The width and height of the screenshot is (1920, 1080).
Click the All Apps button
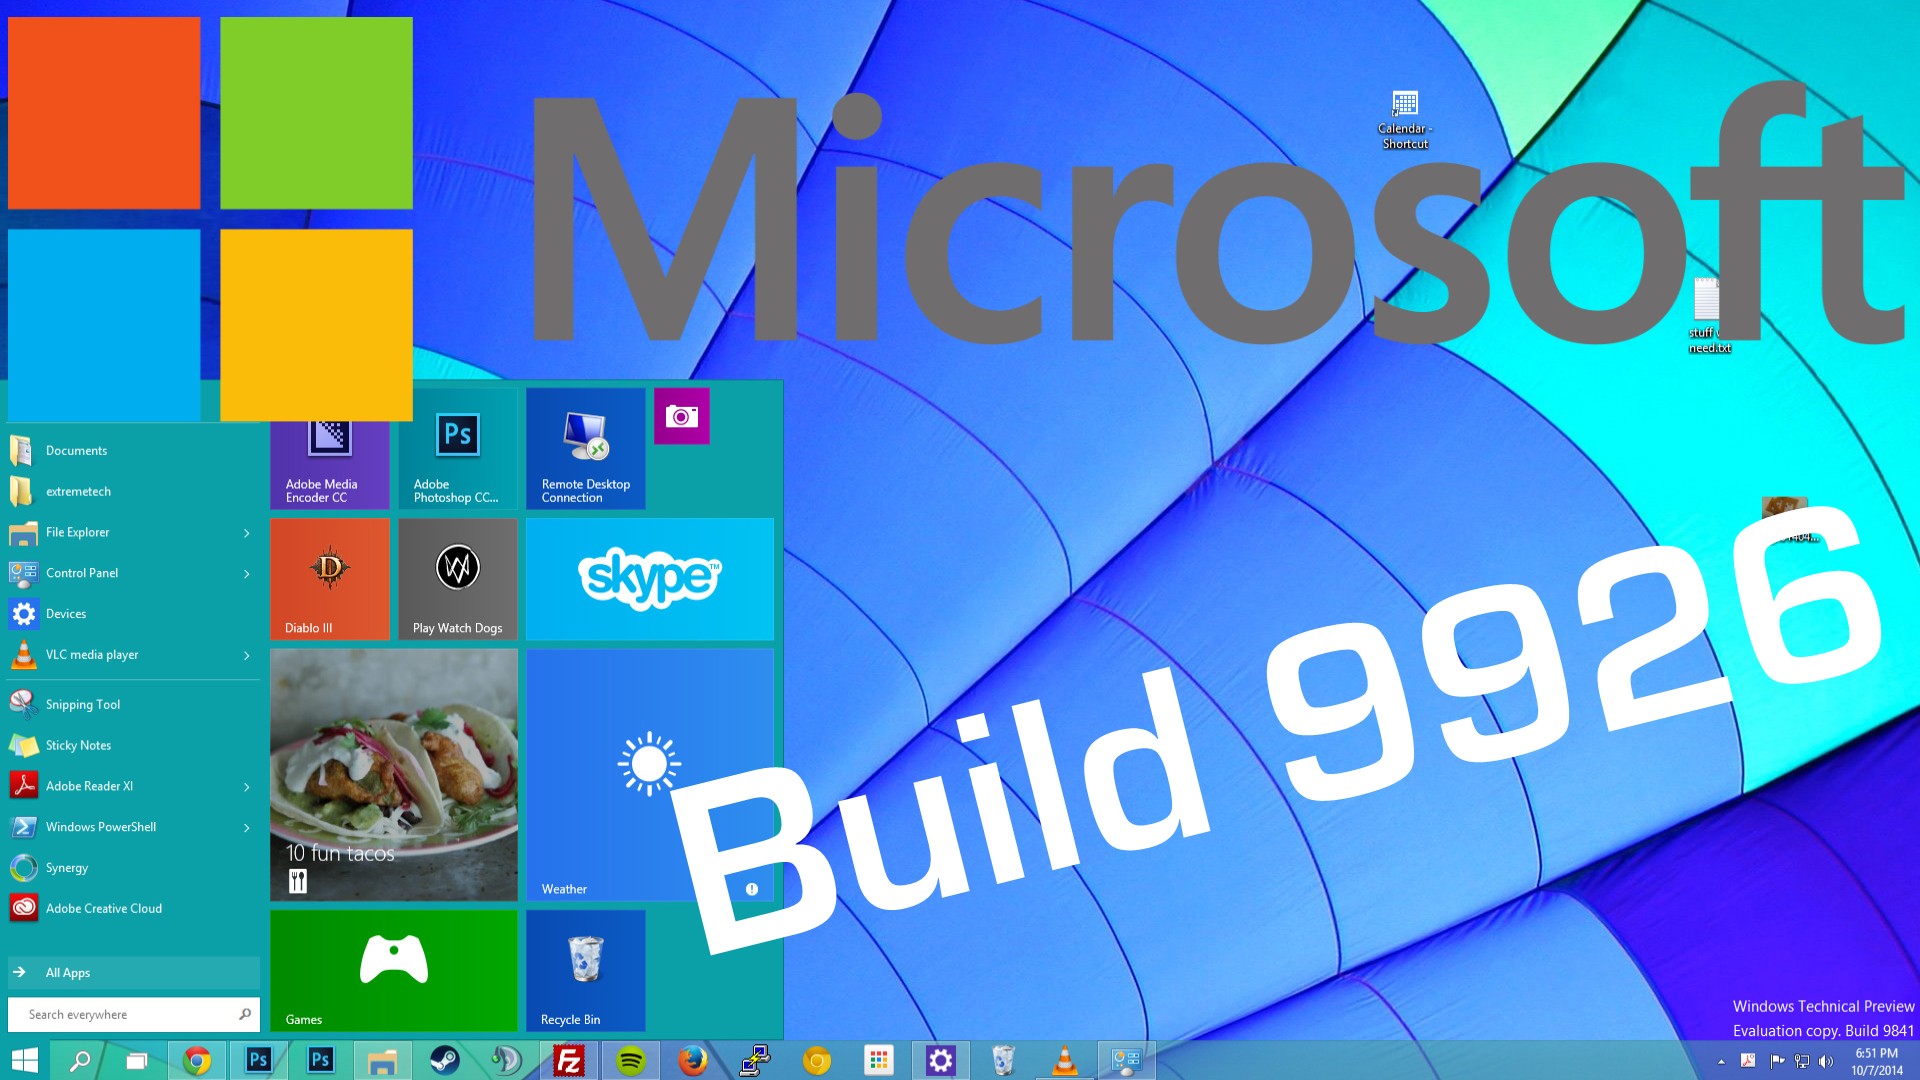[x=133, y=973]
